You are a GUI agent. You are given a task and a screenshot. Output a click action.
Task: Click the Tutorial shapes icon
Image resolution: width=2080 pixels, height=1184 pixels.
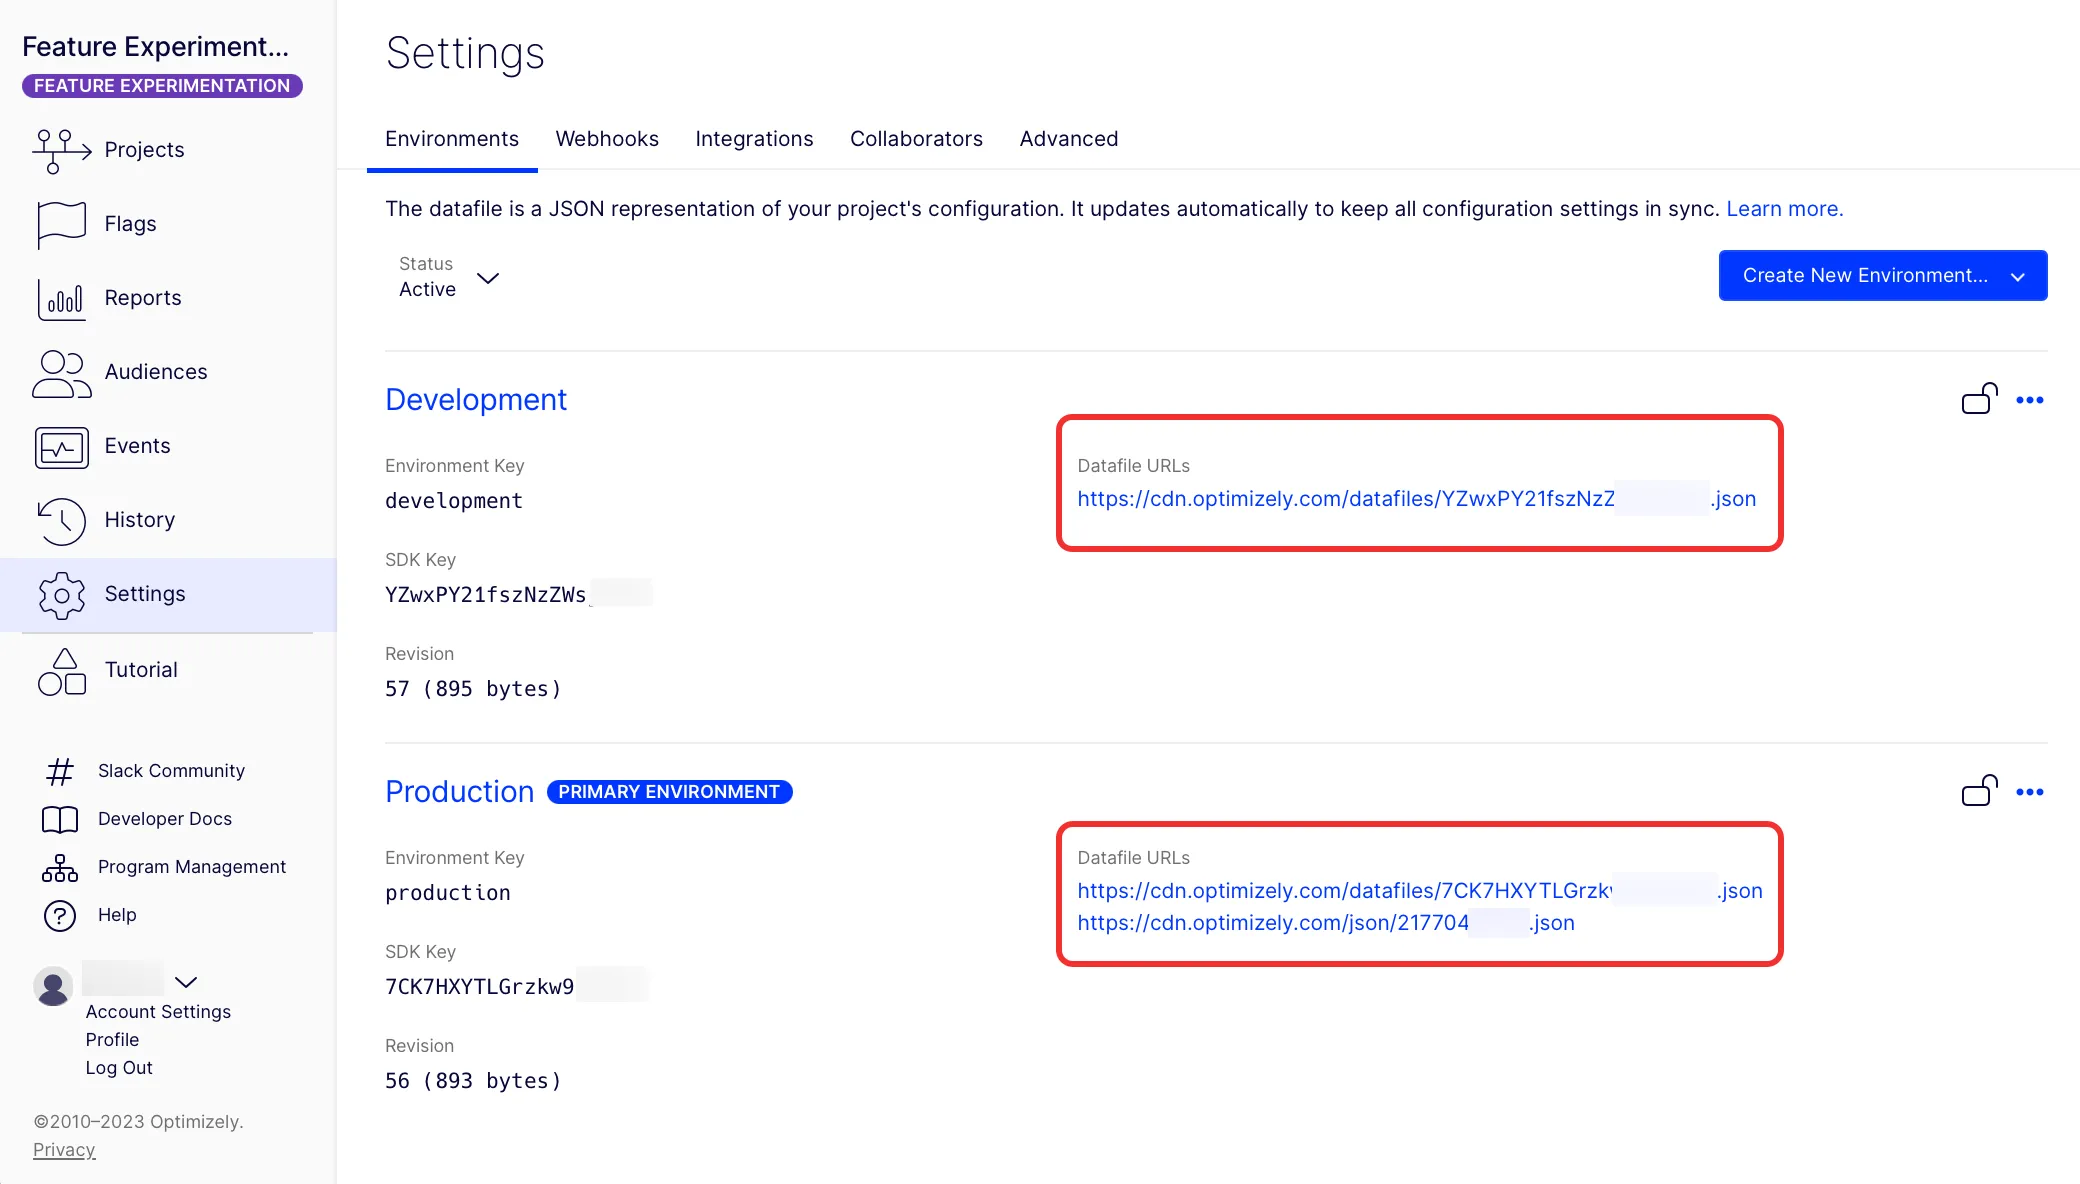point(61,670)
